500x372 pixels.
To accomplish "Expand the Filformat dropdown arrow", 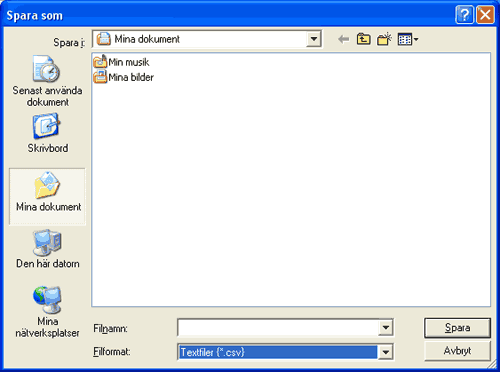I will click(x=386, y=352).
